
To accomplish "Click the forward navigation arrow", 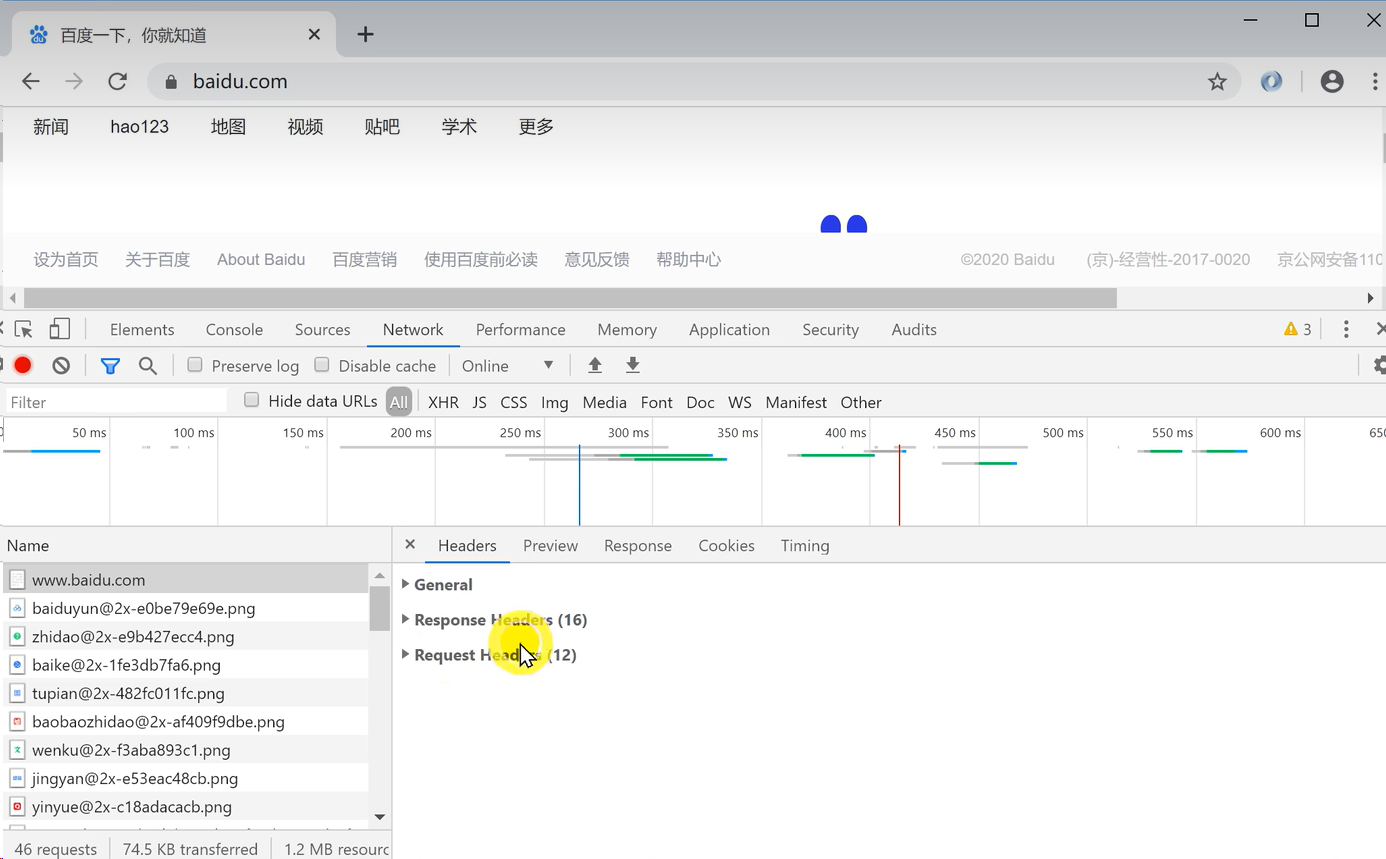I will (x=74, y=82).
